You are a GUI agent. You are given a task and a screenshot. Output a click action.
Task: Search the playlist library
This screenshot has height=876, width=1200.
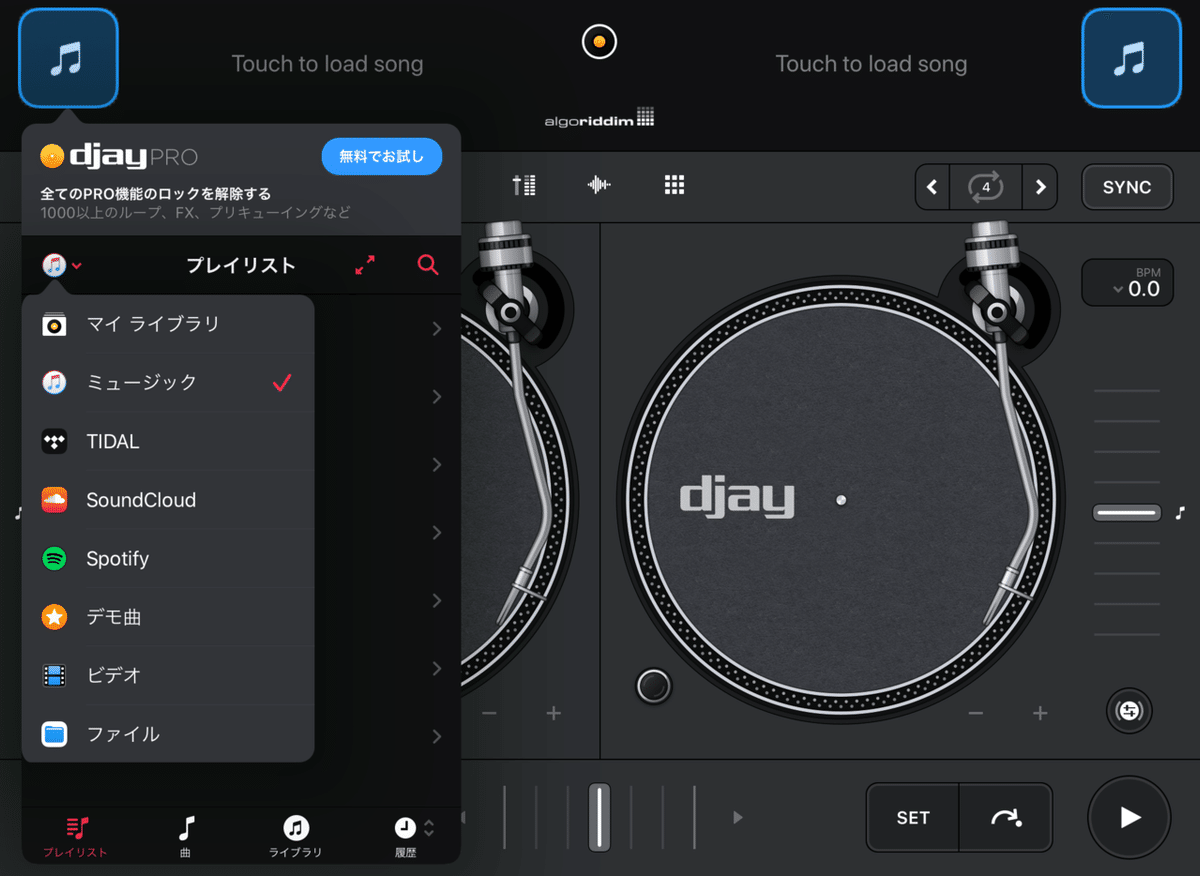428,265
